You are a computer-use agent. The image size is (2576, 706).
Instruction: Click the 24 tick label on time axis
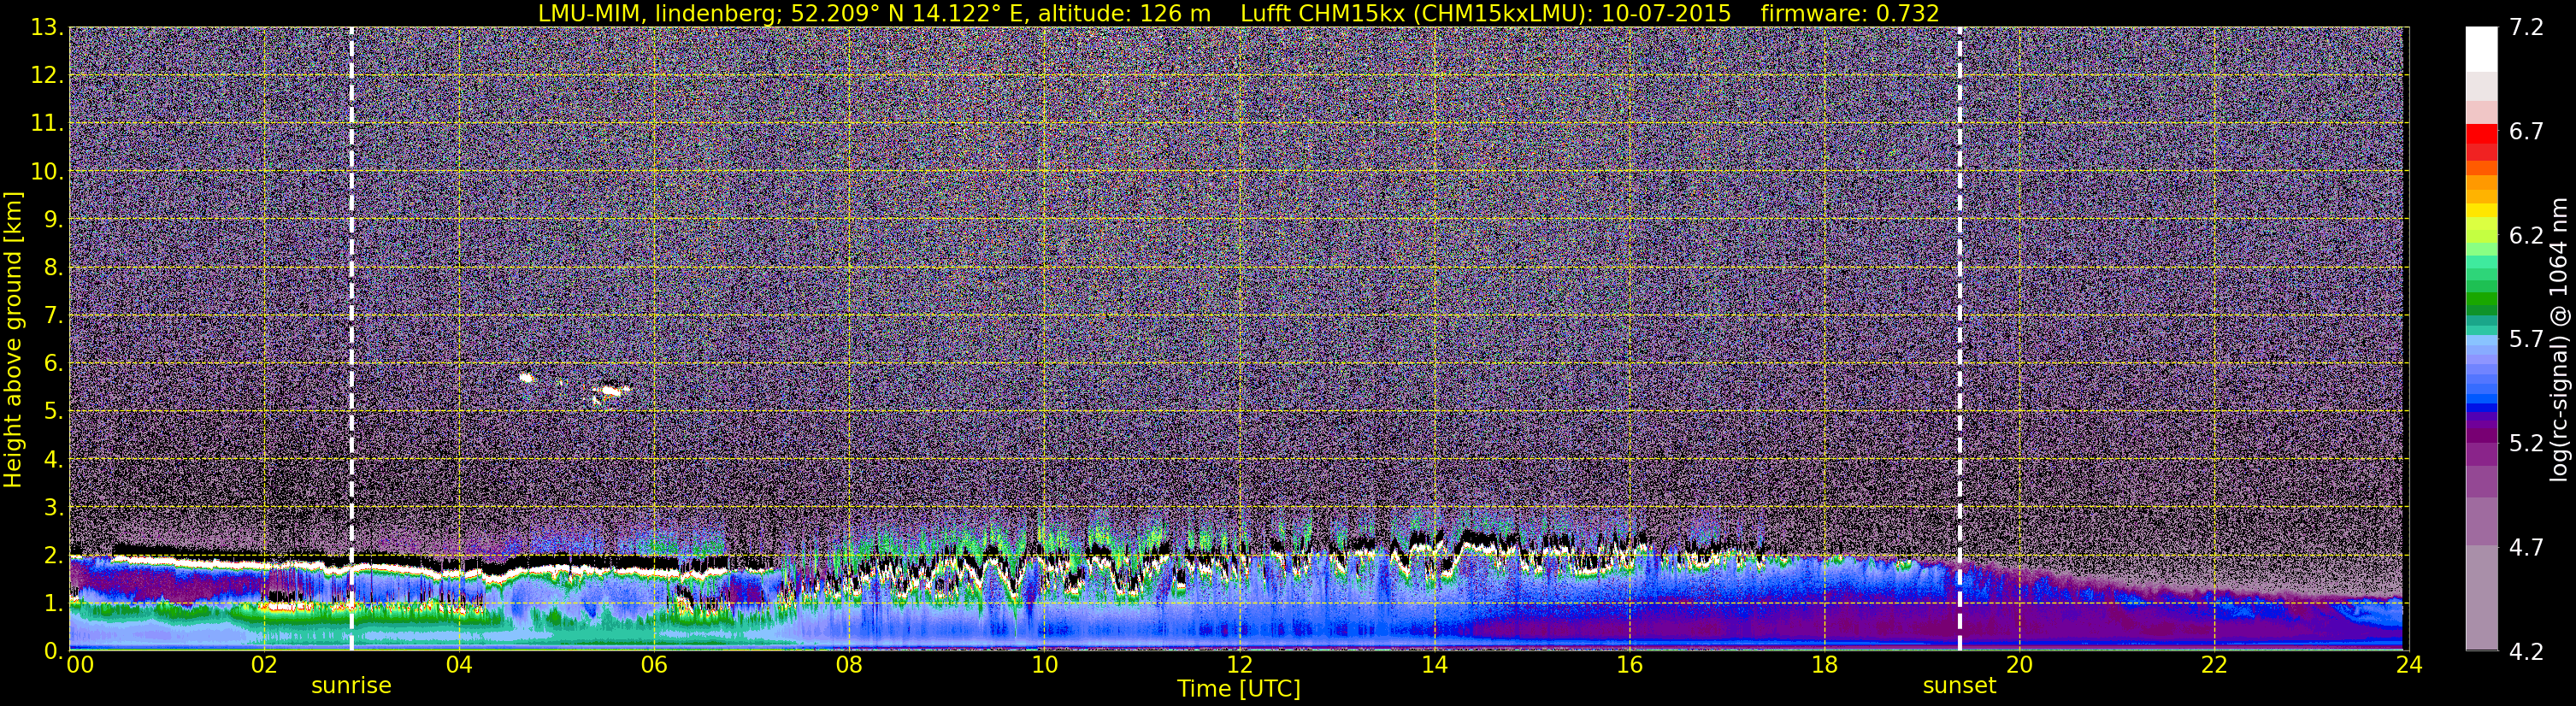click(x=2409, y=665)
